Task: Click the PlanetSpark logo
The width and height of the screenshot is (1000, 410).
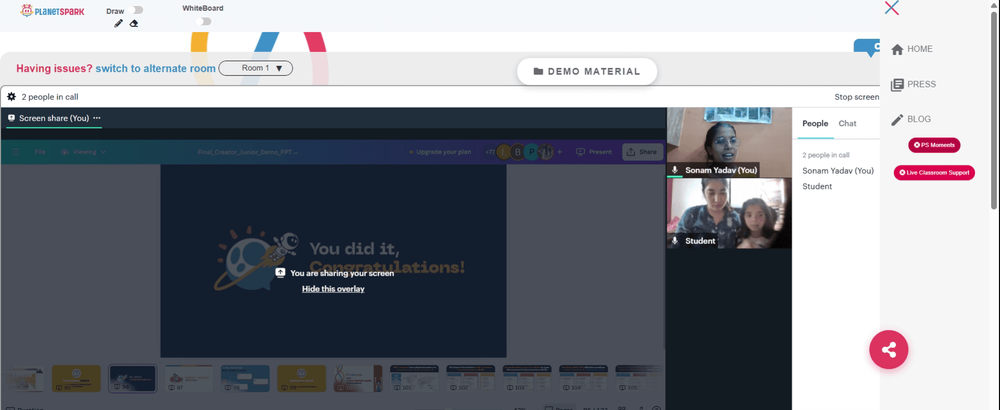Action: pos(52,11)
